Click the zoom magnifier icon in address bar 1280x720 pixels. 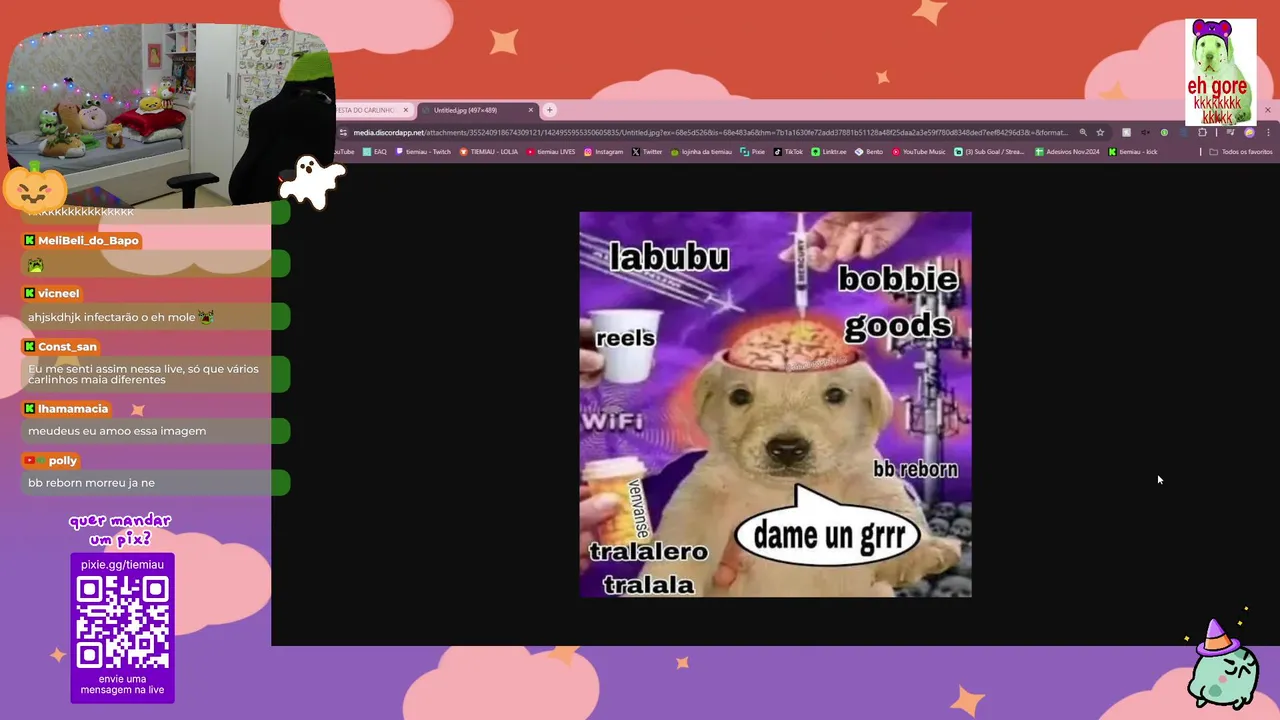click(1083, 132)
